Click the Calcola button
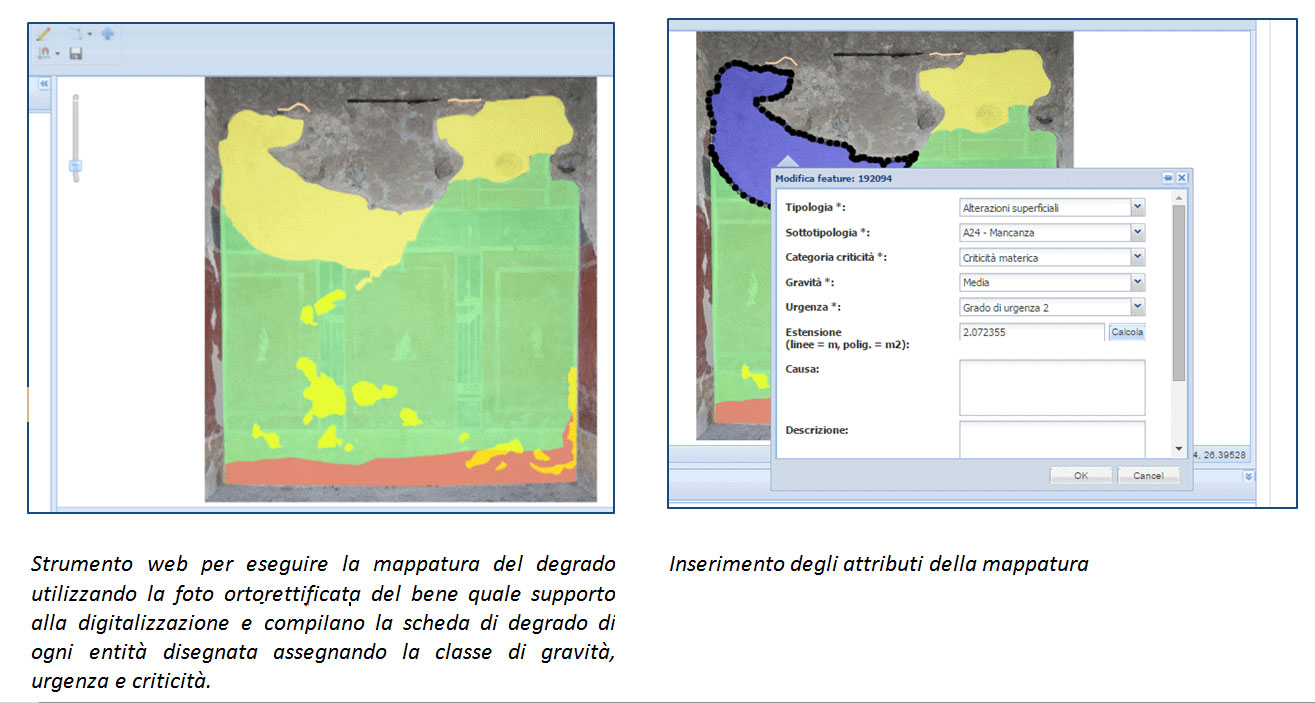The width and height of the screenshot is (1315, 703). coord(1127,332)
